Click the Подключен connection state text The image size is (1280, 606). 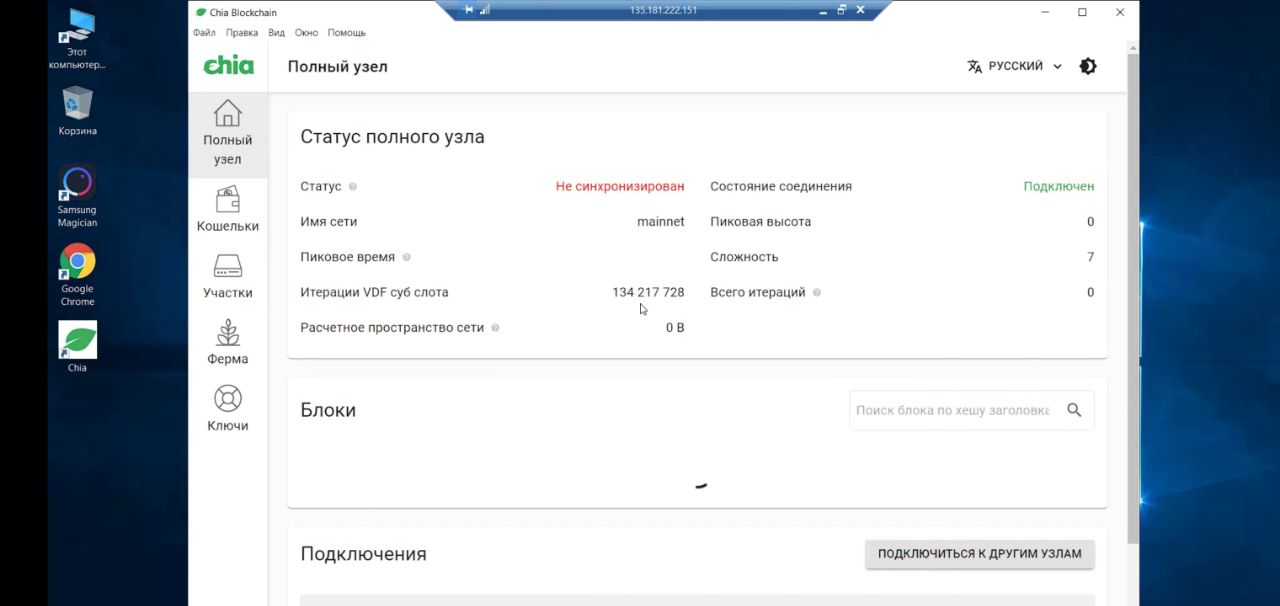click(1058, 186)
